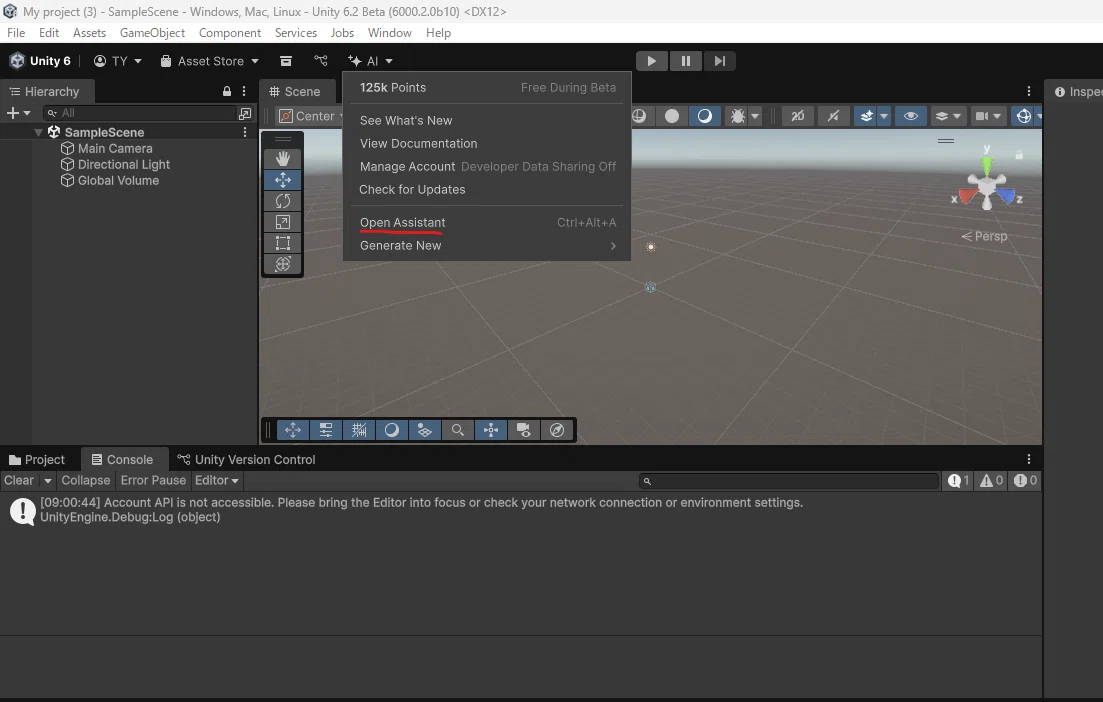Select the combined Transform tool
The height and width of the screenshot is (702, 1103).
283,264
